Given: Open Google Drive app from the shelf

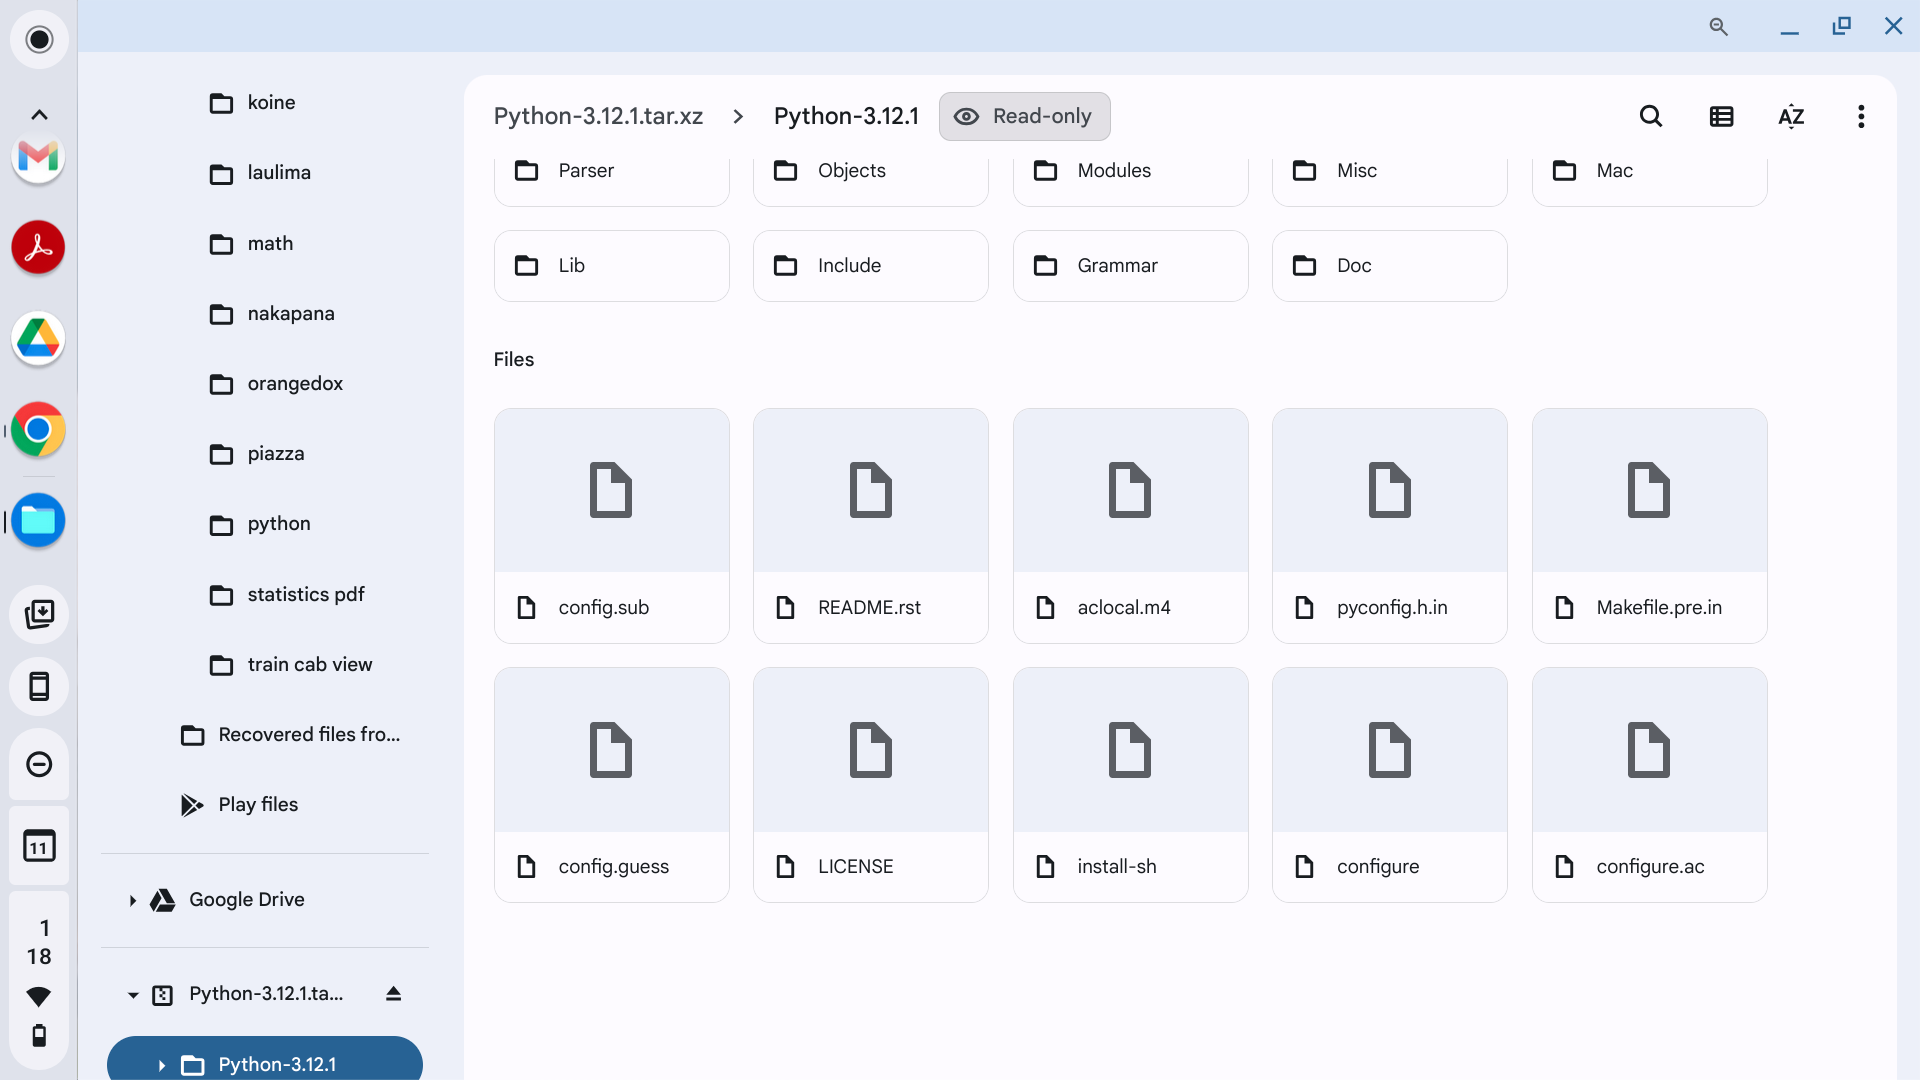Looking at the screenshot, I should point(38,339).
